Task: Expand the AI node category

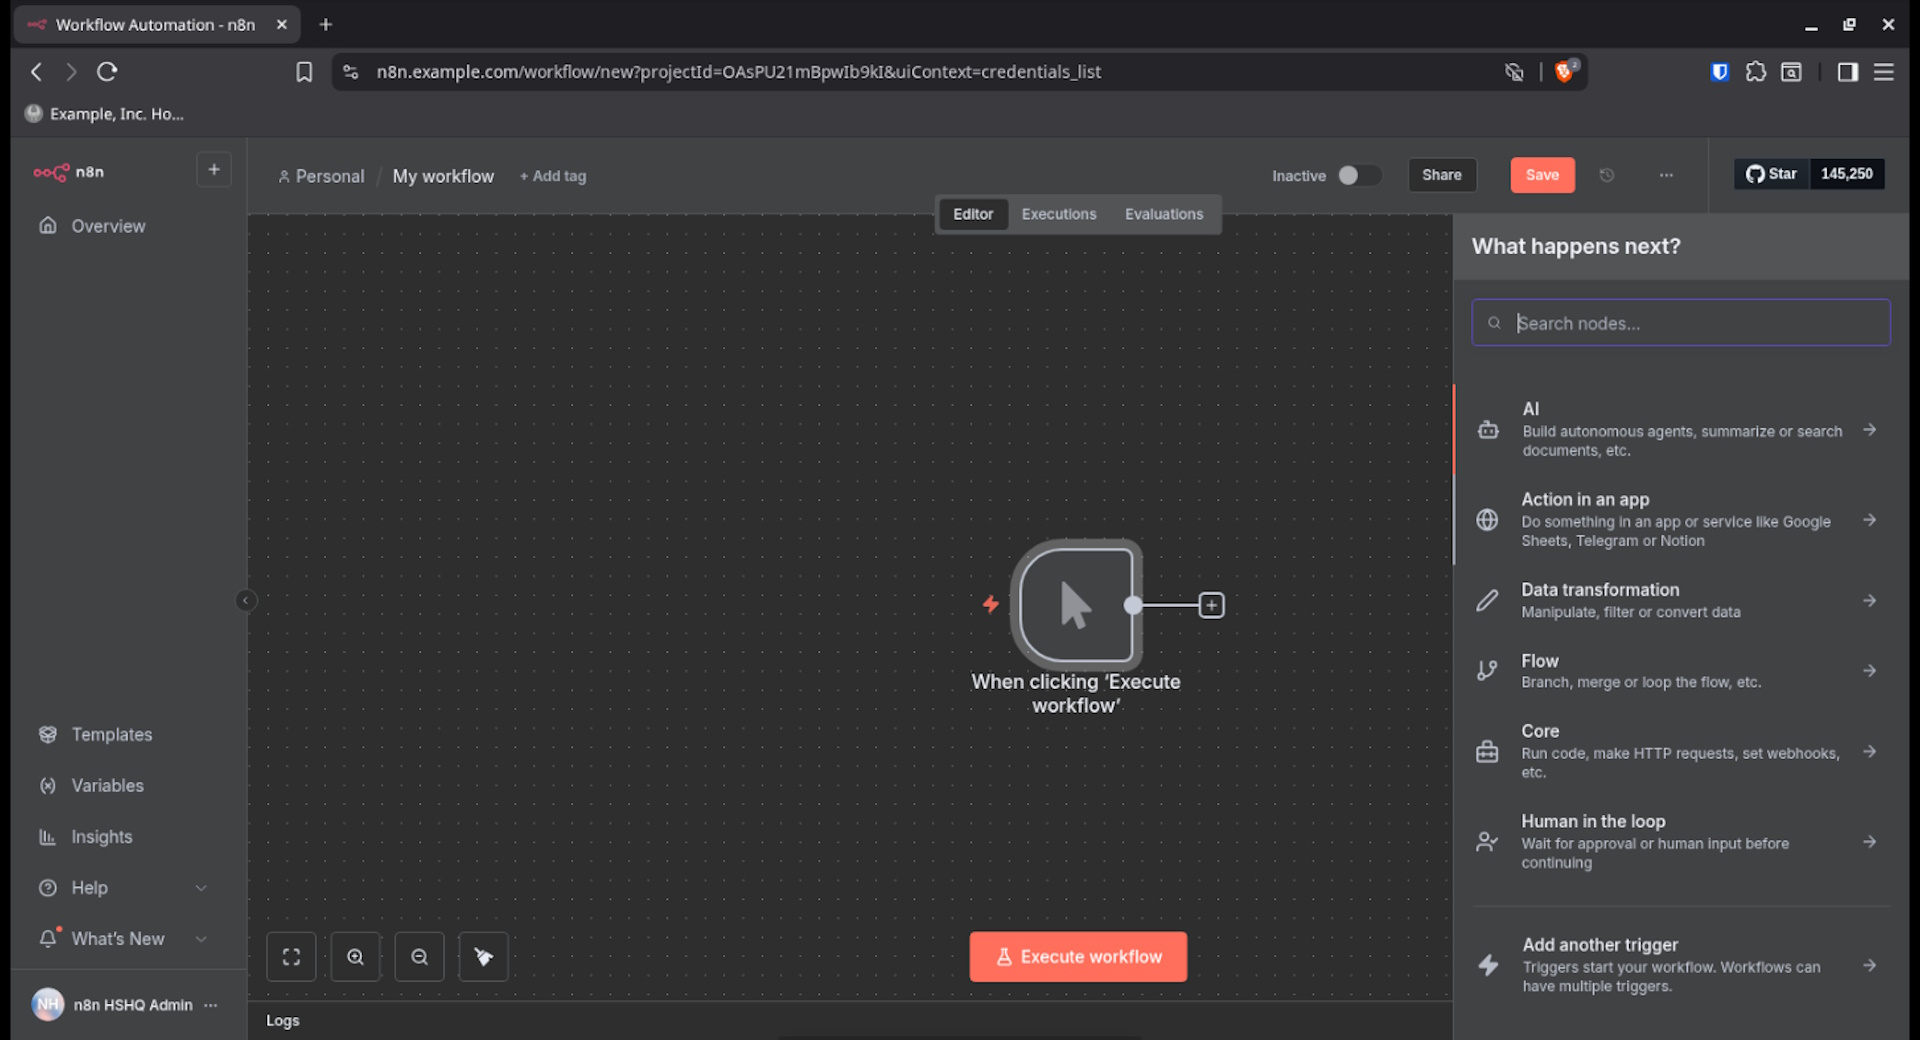Action: (1680, 429)
